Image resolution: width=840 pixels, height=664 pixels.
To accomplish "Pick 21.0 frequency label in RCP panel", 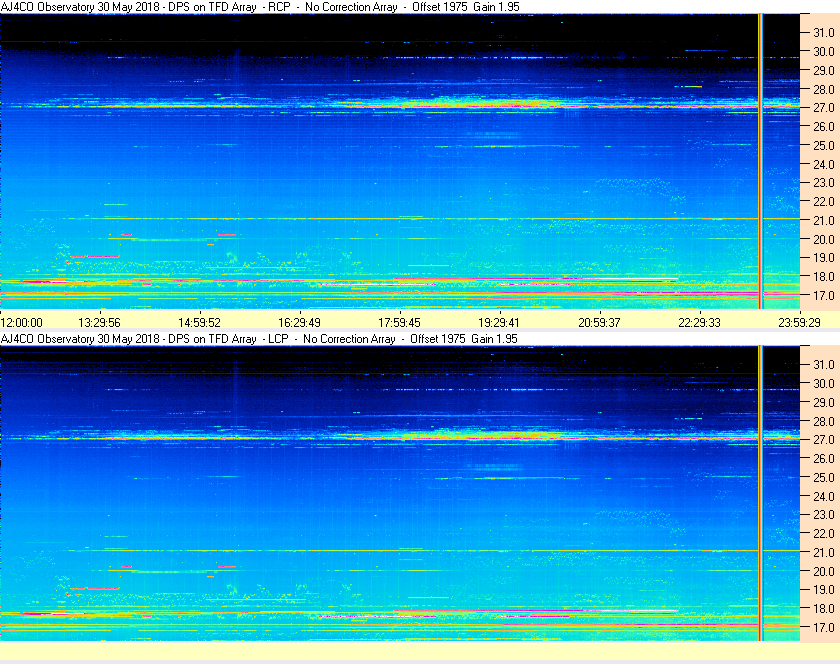I will (x=824, y=220).
